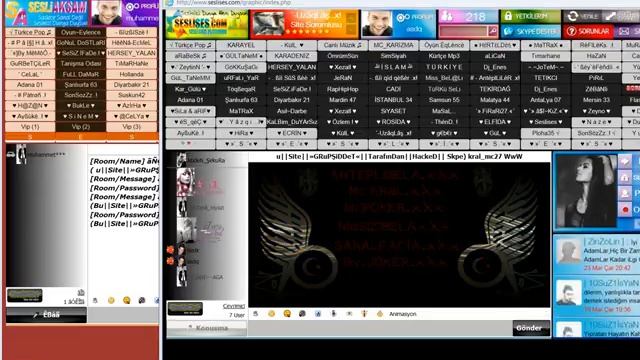This screenshot has width=640, height=360.
Task: Focus message box left of Gönder
Action: click(380, 328)
